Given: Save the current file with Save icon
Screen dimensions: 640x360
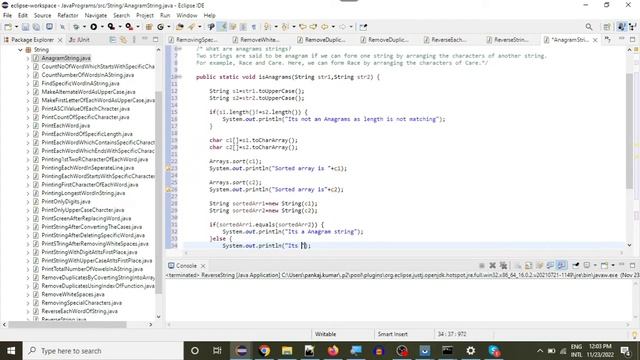Looking at the screenshot, I should pyautogui.click(x=25, y=27).
